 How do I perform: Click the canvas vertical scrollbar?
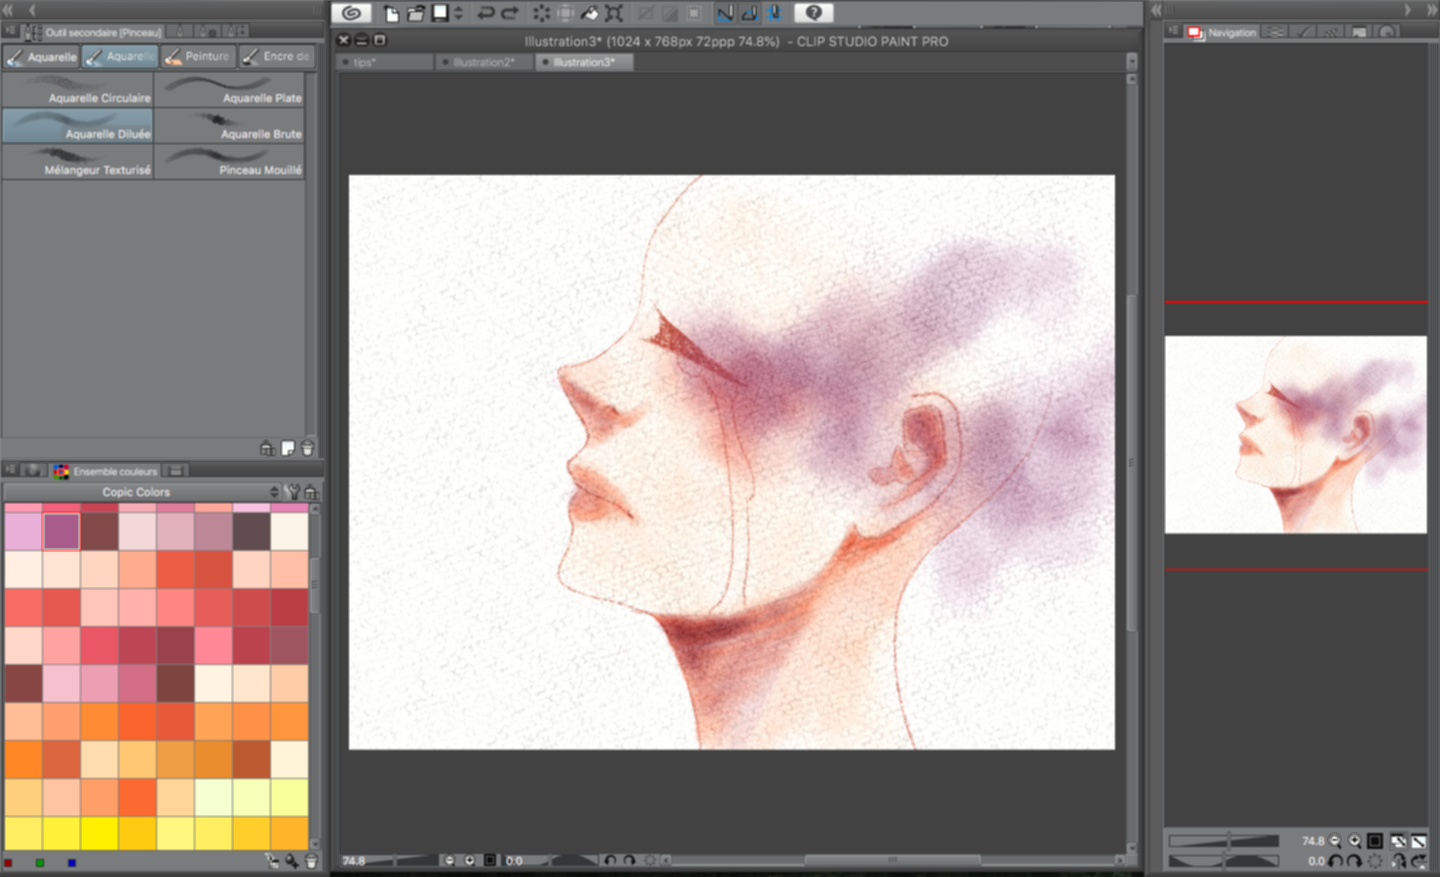click(x=1132, y=463)
